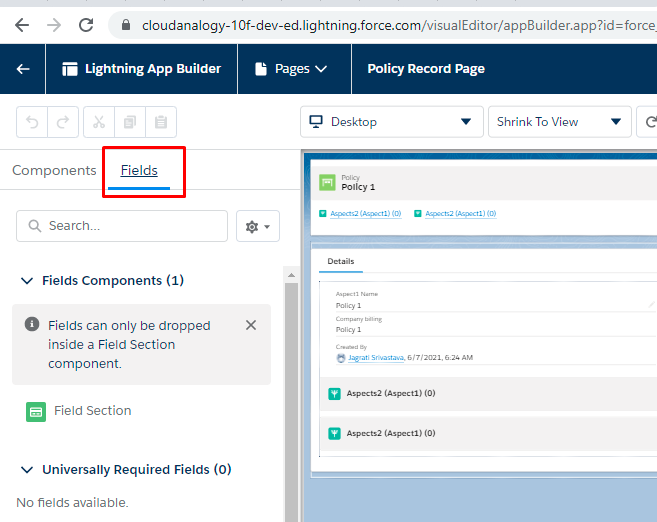Open first Aspects2 (Aspect1) quick link

coord(365,214)
